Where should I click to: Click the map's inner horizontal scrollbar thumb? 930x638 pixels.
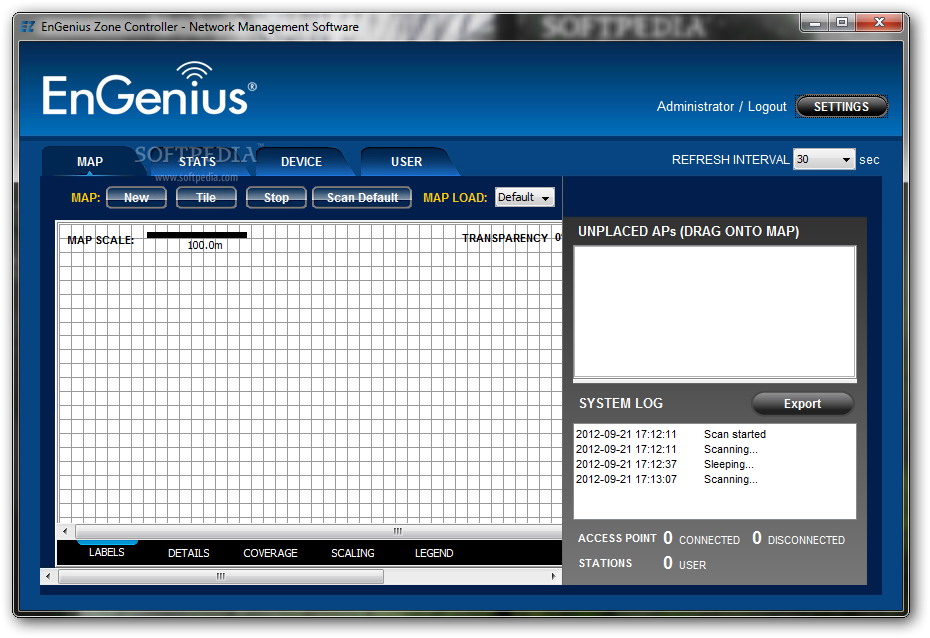coord(320,531)
